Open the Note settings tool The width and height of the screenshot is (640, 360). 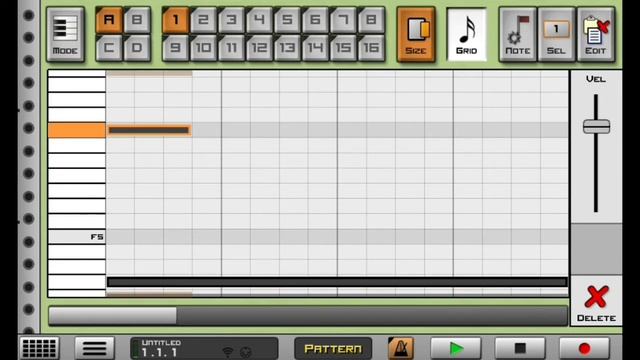point(518,34)
